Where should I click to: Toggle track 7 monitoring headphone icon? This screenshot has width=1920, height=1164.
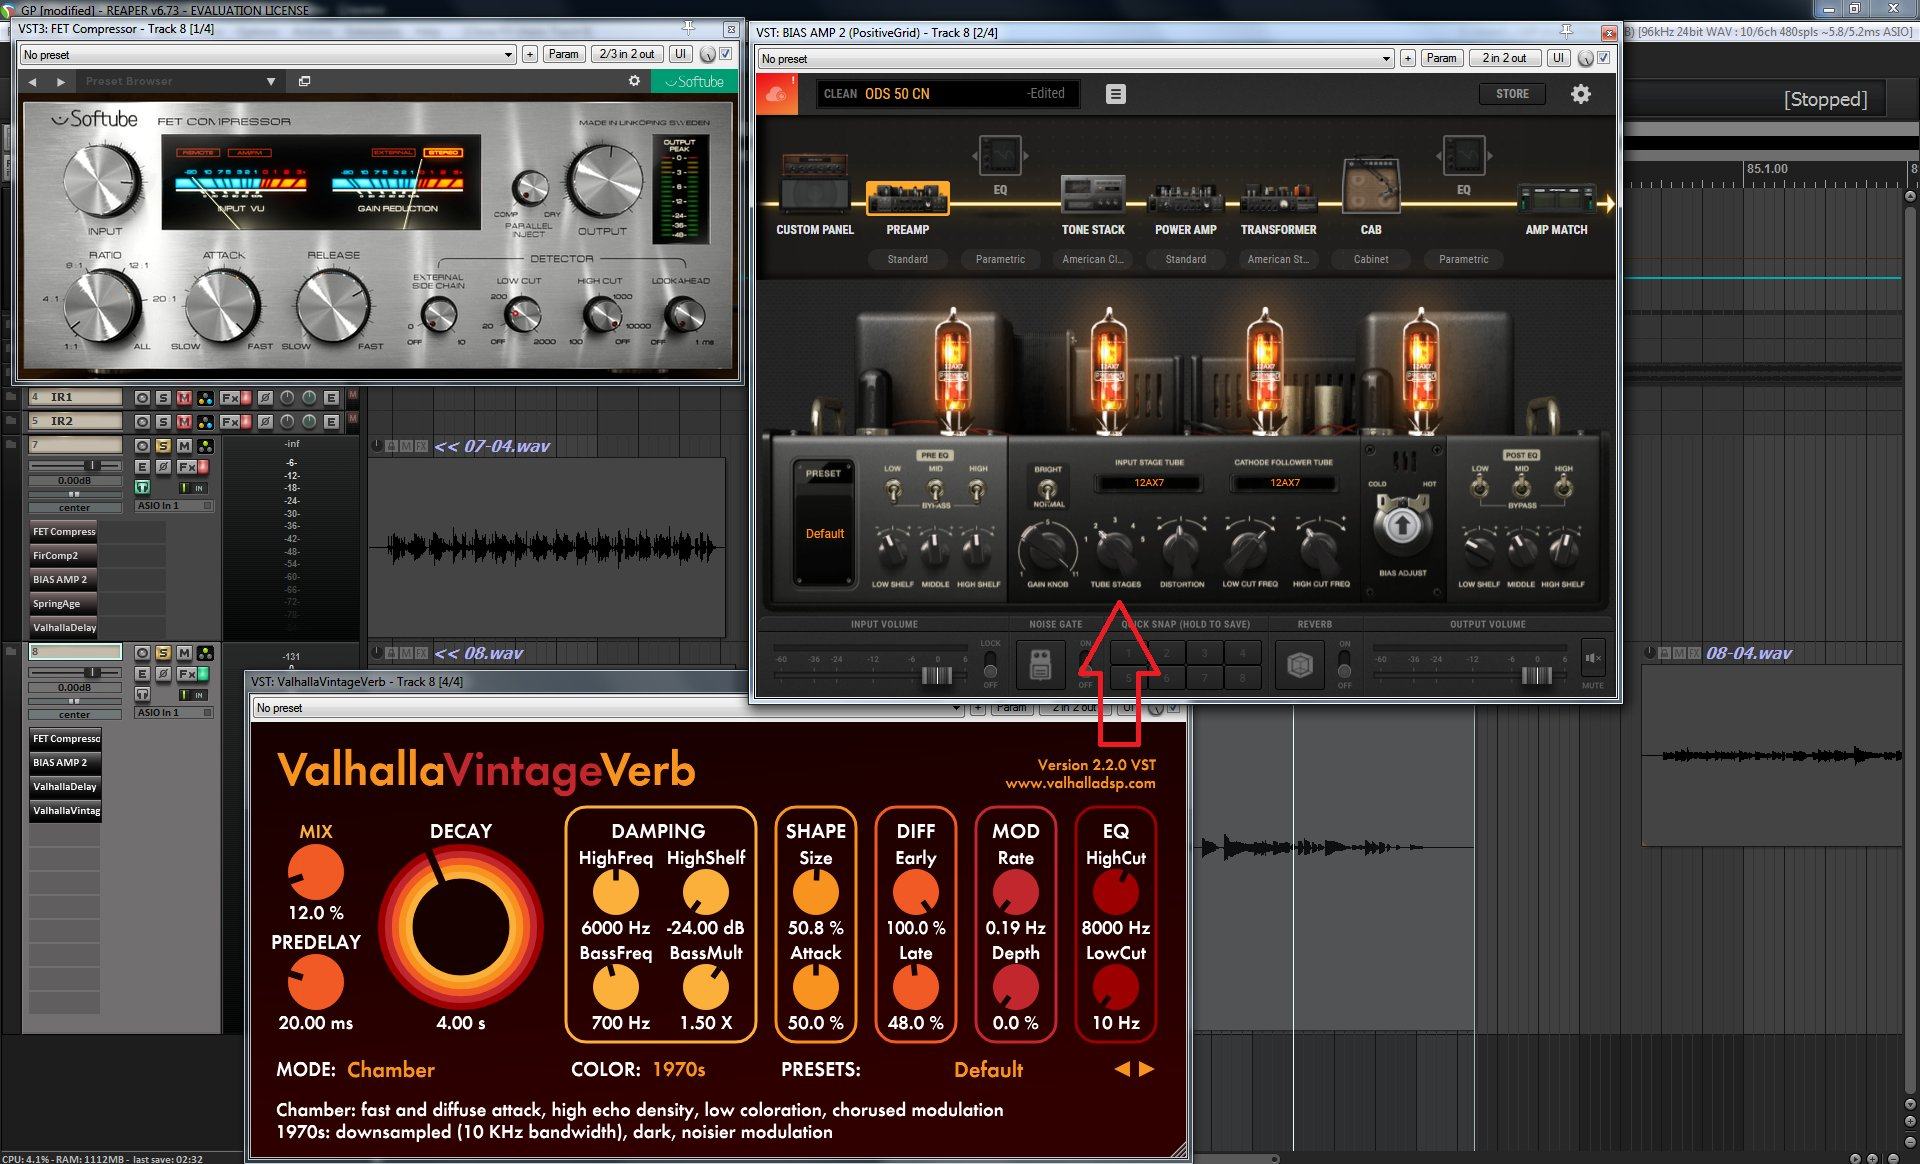[x=142, y=487]
